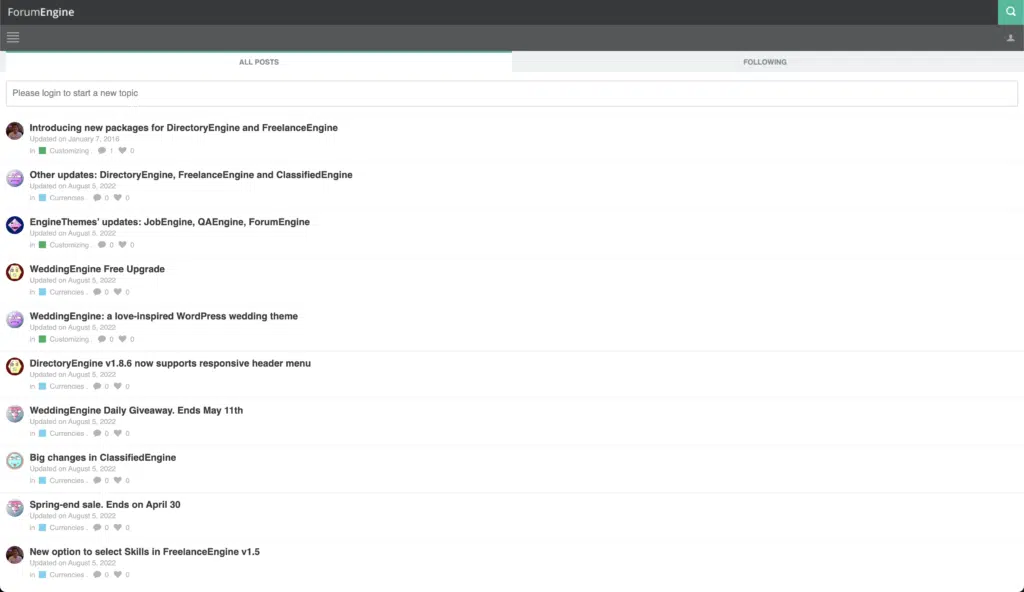
Task: Open Currencies category under 'New option to select Skills'
Action: (67, 574)
